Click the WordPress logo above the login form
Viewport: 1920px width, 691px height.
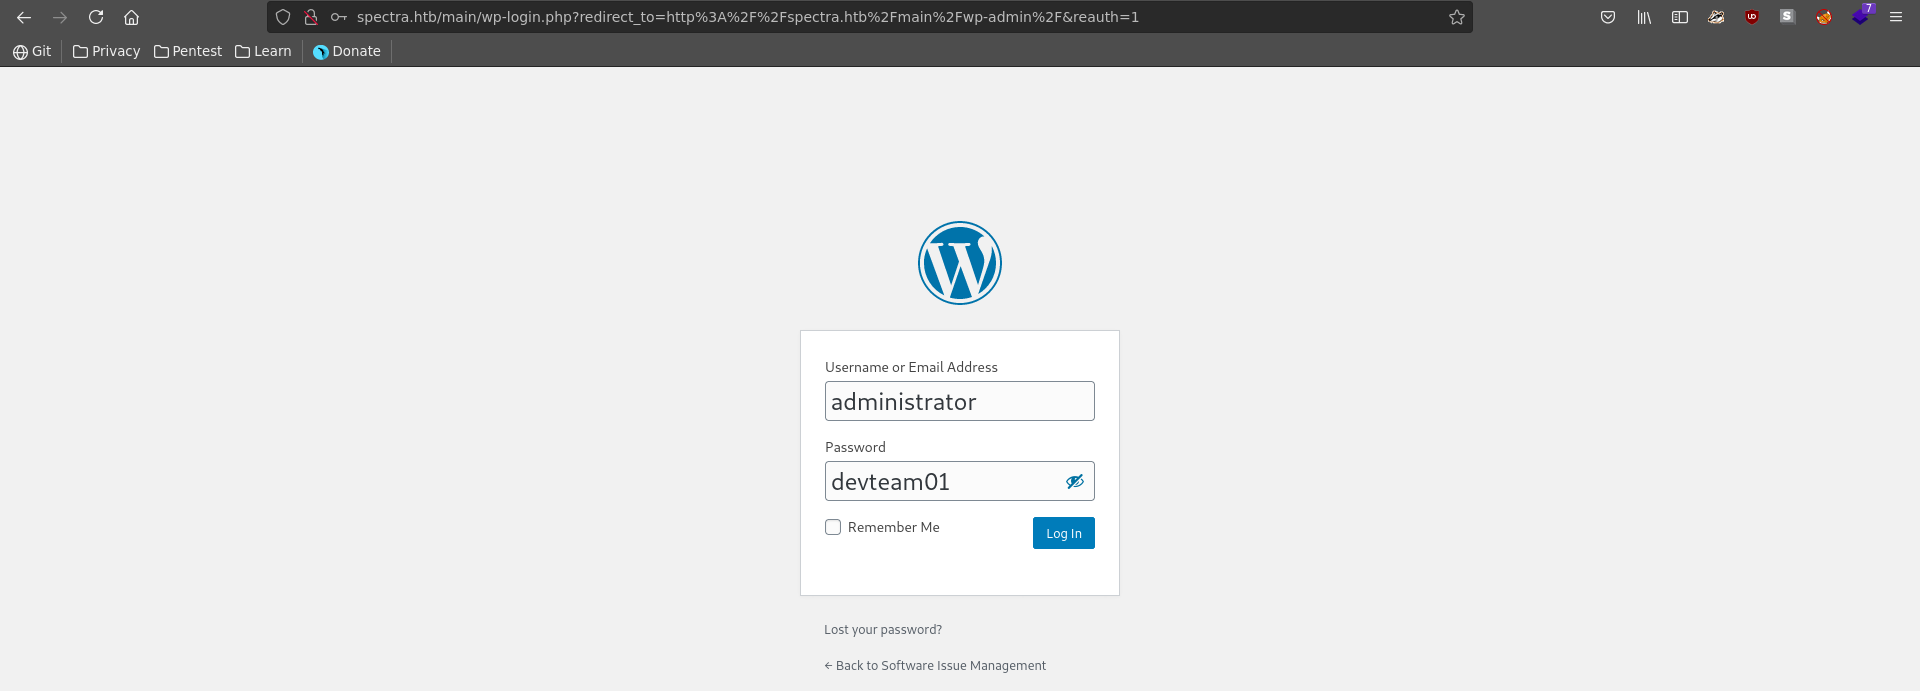tap(959, 263)
